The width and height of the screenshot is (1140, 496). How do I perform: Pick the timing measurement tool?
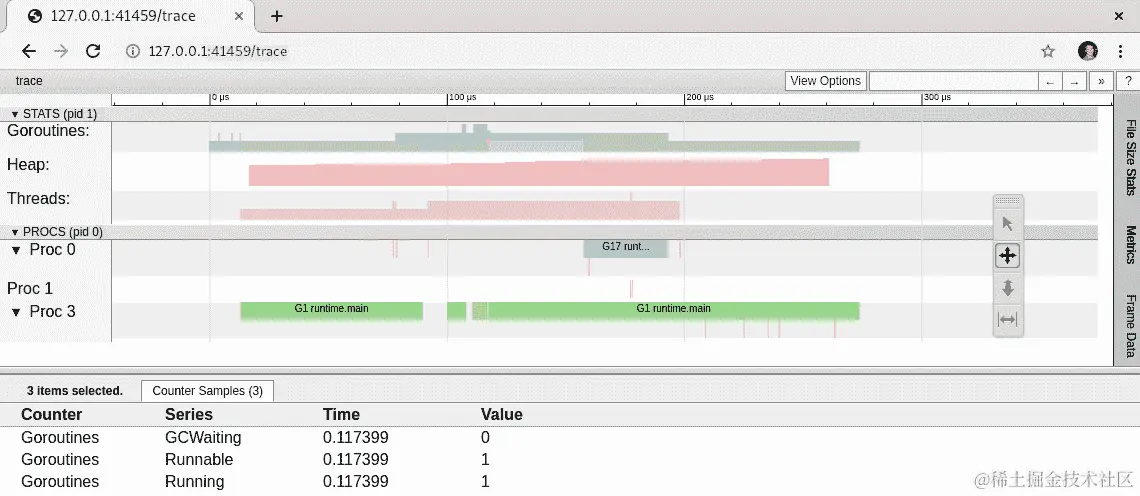coord(1008,319)
